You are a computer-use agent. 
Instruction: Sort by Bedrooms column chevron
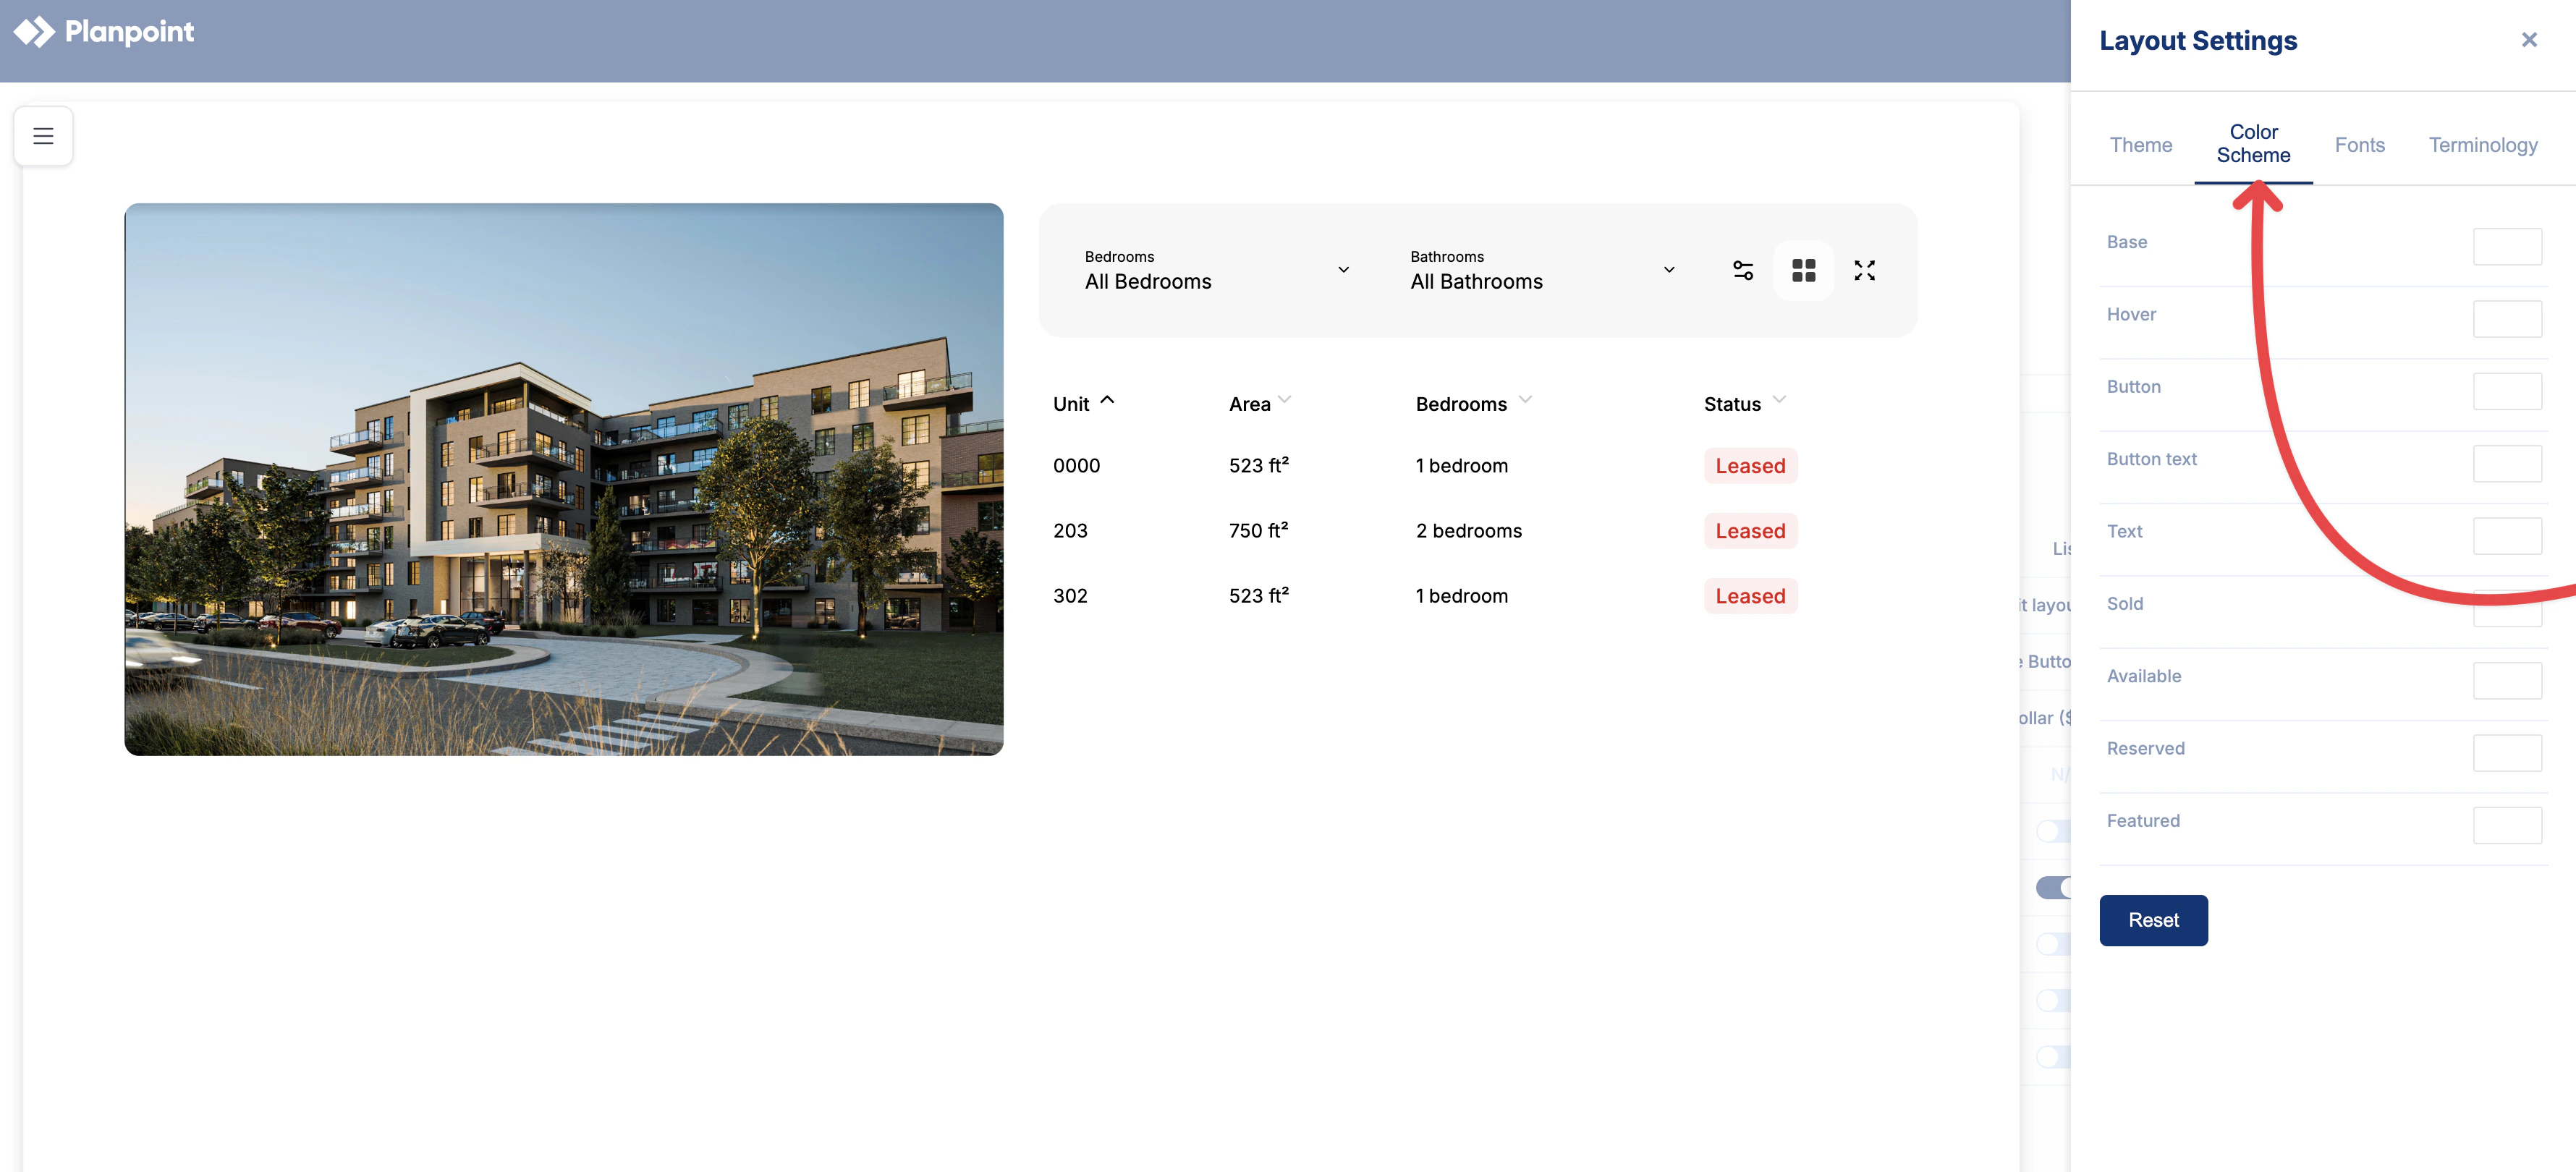tap(1525, 400)
